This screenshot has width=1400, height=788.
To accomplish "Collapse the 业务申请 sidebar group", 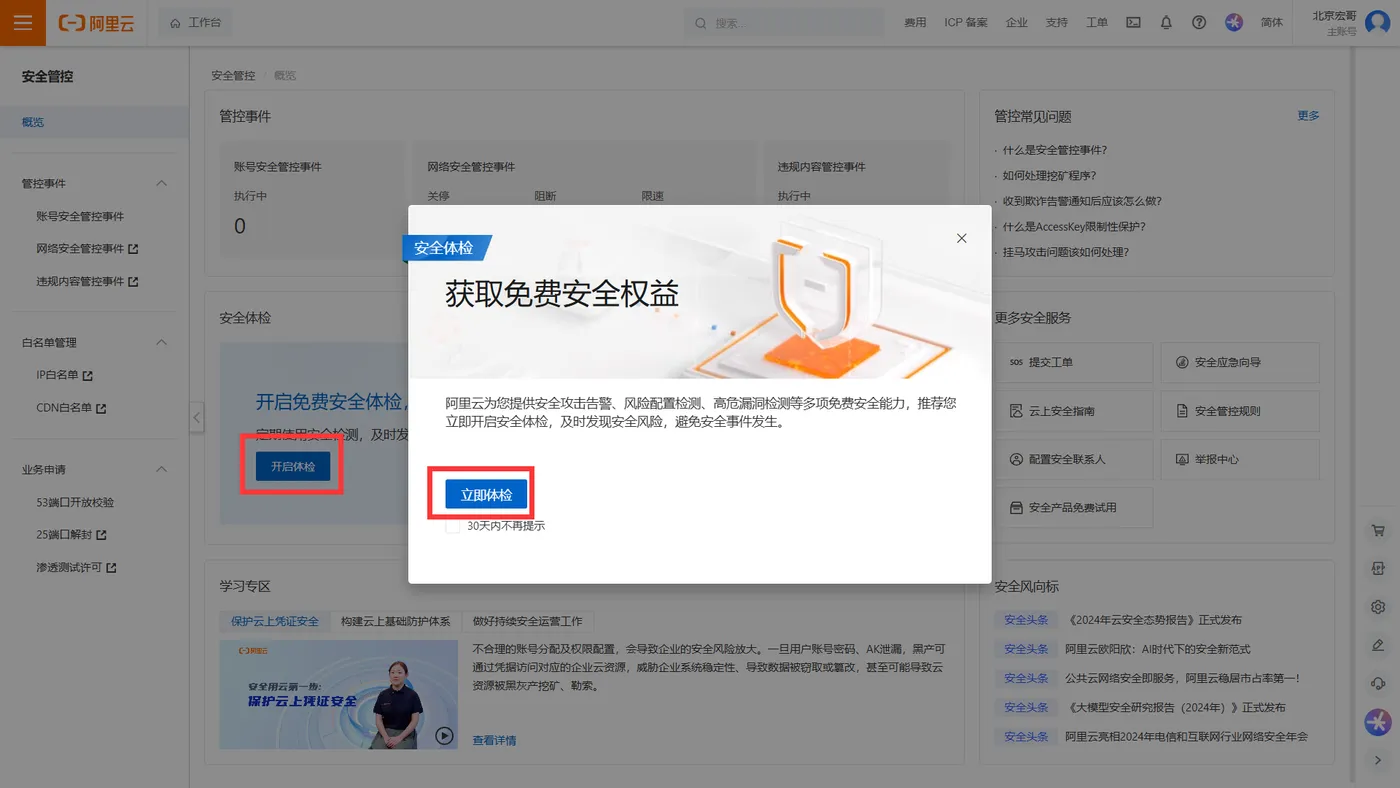I will pos(162,470).
